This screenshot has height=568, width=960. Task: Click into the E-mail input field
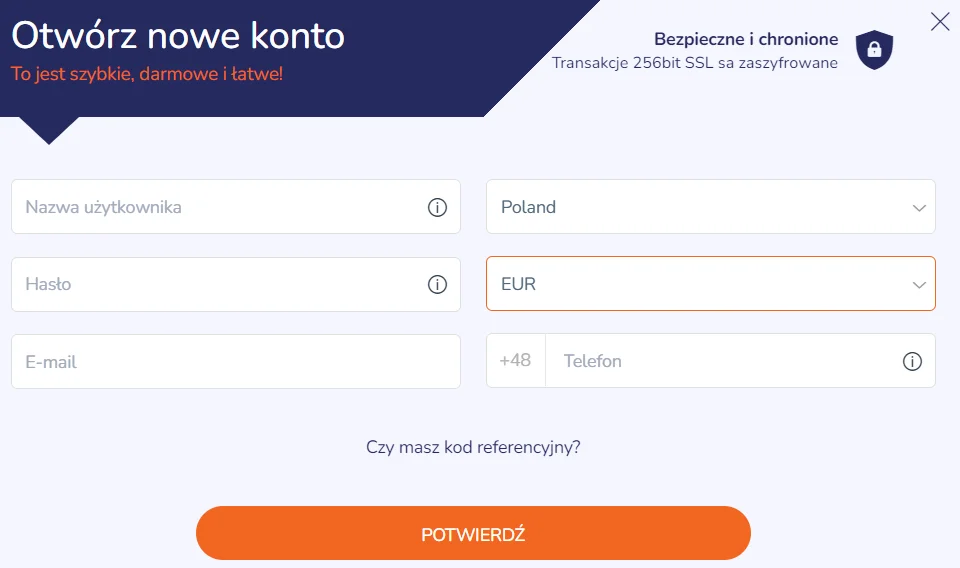(235, 361)
